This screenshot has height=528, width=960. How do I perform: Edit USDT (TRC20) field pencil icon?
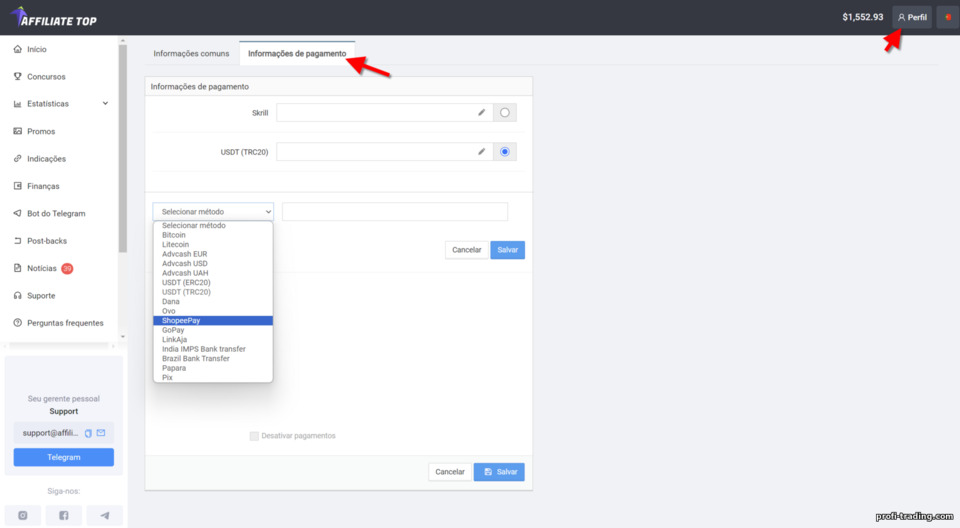click(481, 152)
